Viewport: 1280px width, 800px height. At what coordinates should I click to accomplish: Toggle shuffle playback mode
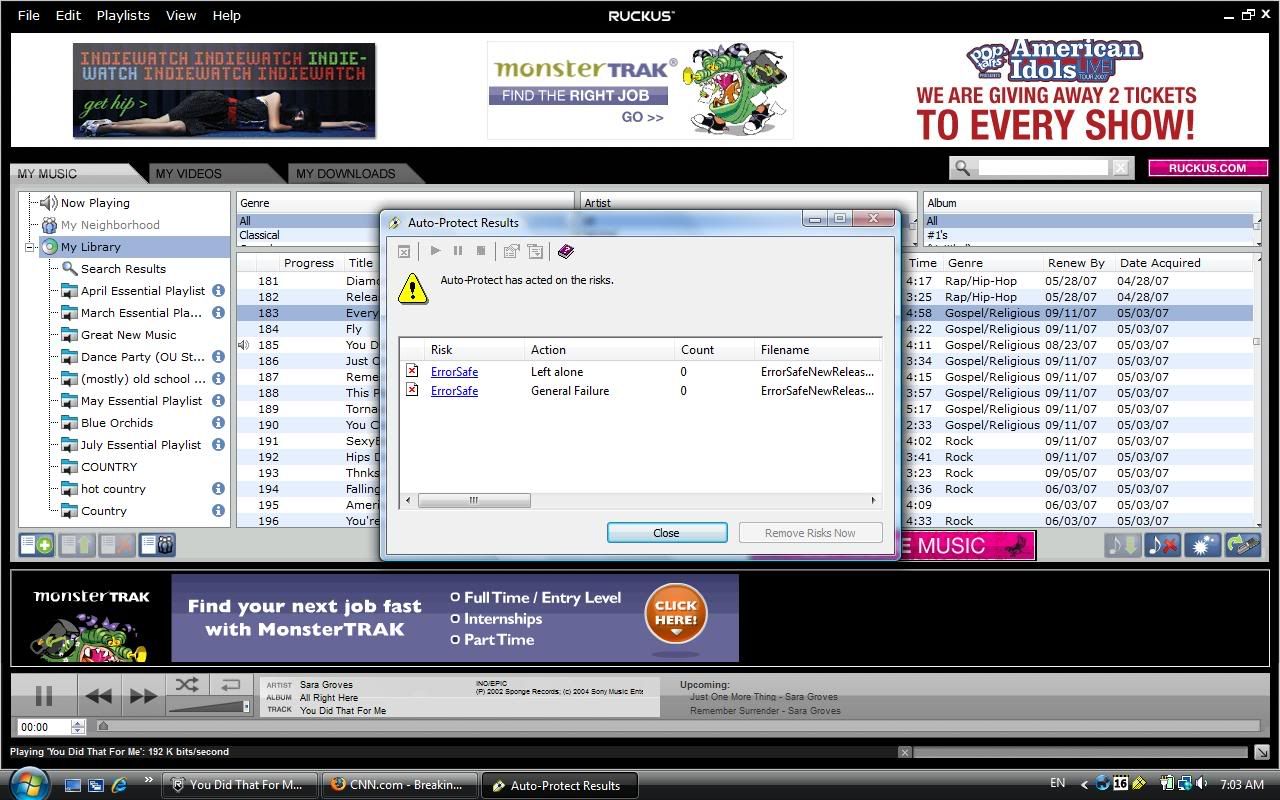187,685
